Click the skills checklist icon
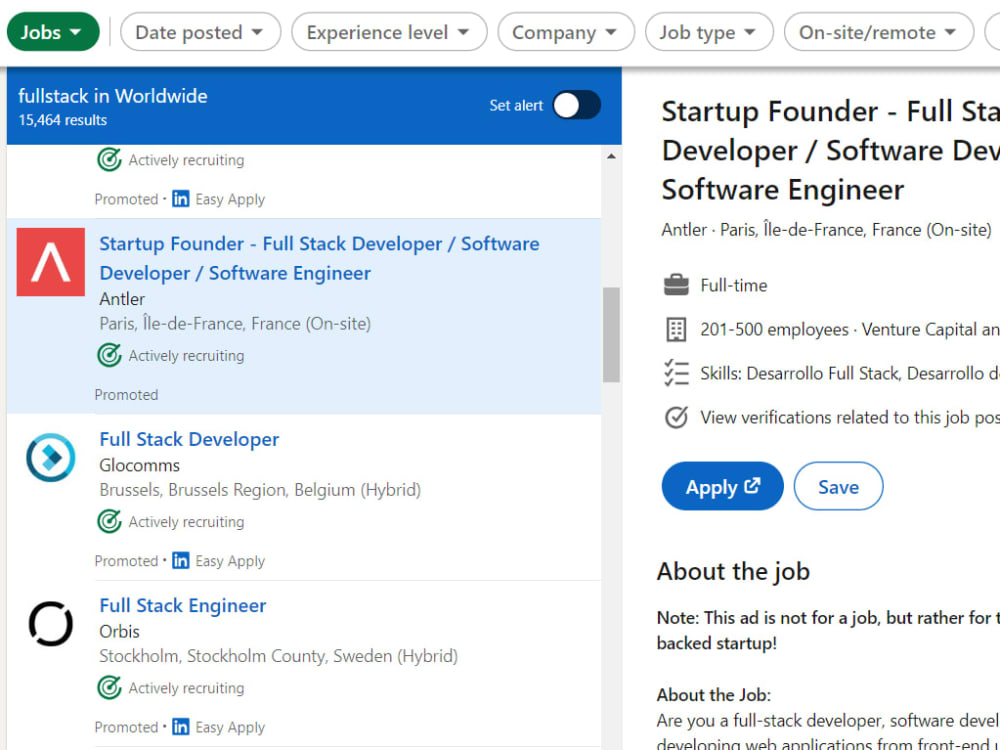This screenshot has width=1000, height=750. tap(676, 373)
